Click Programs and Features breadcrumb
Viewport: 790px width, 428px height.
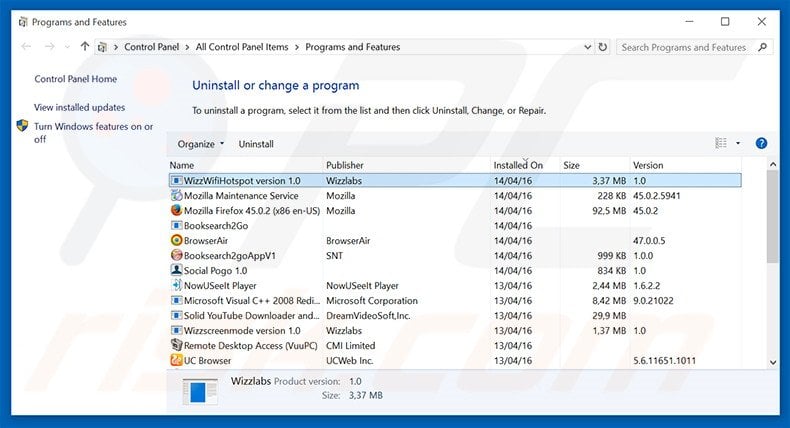(x=353, y=47)
